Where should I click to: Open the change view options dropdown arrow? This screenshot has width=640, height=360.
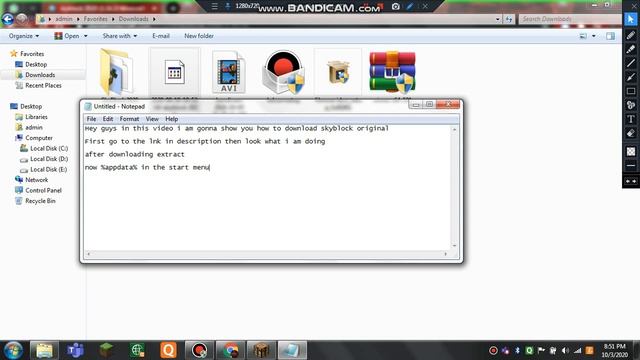[x=593, y=36]
